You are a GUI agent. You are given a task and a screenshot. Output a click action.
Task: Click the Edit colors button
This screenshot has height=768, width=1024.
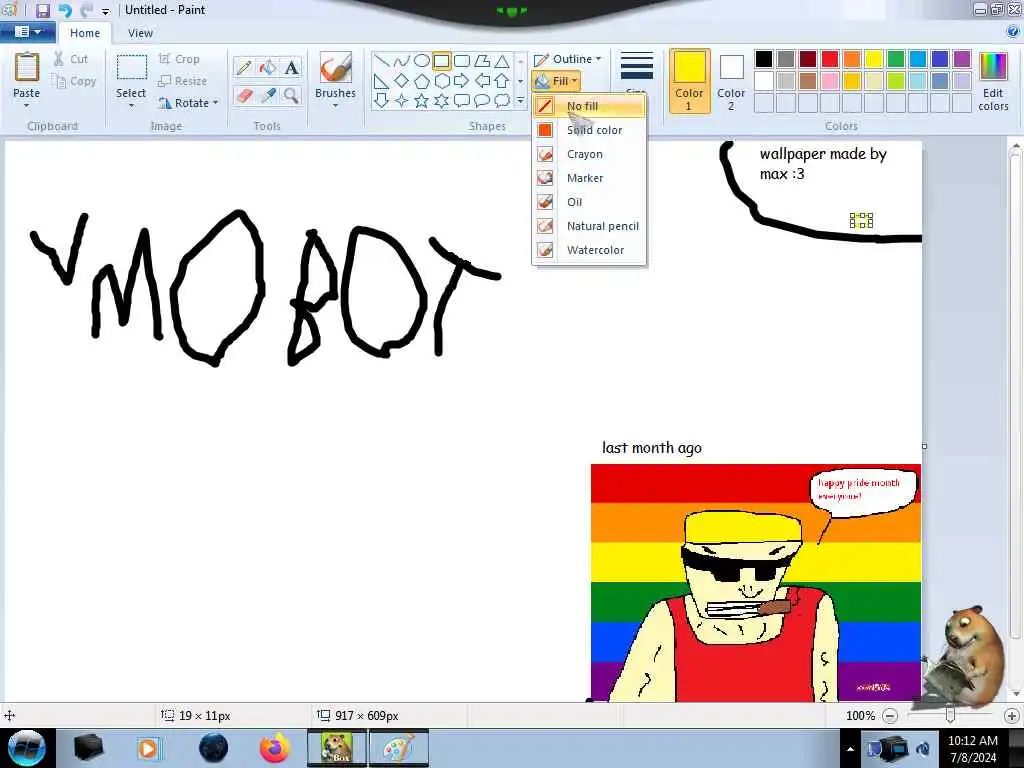tap(993, 81)
